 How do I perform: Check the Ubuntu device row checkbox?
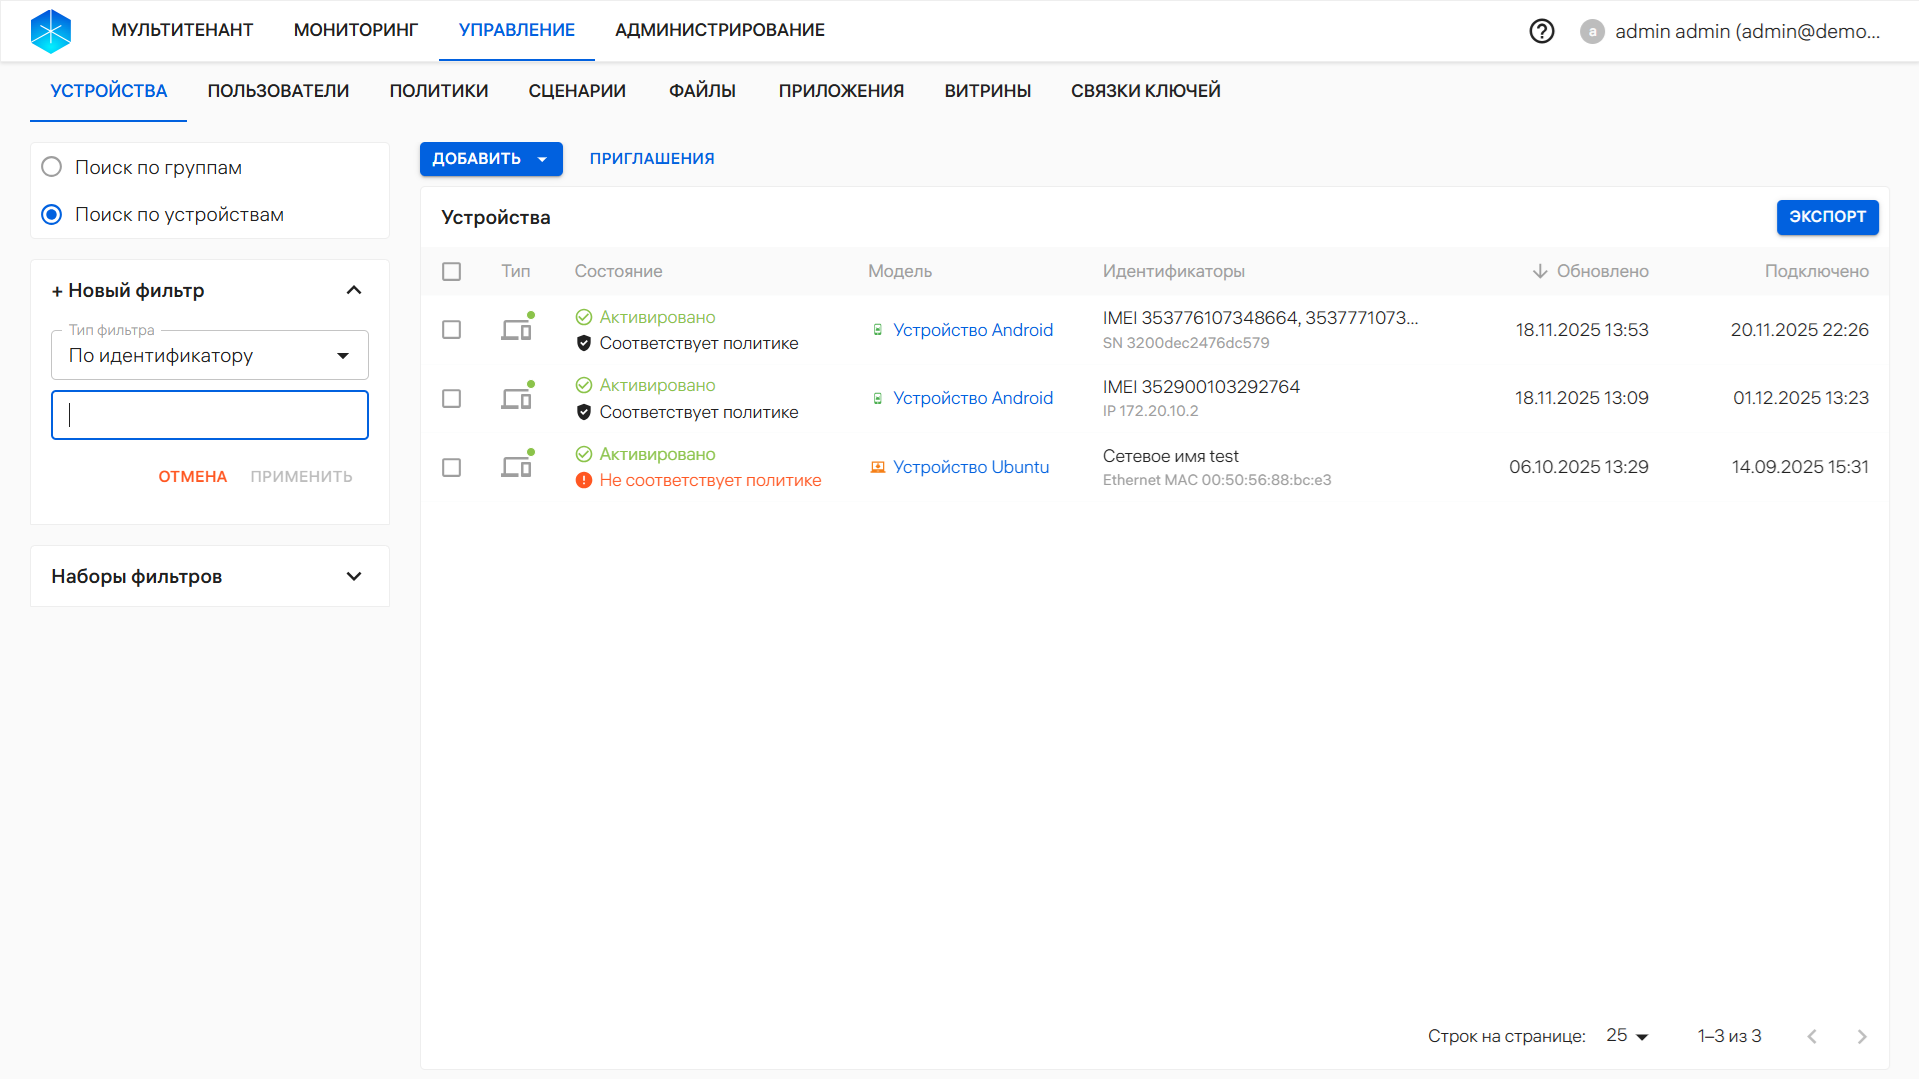[x=452, y=467]
